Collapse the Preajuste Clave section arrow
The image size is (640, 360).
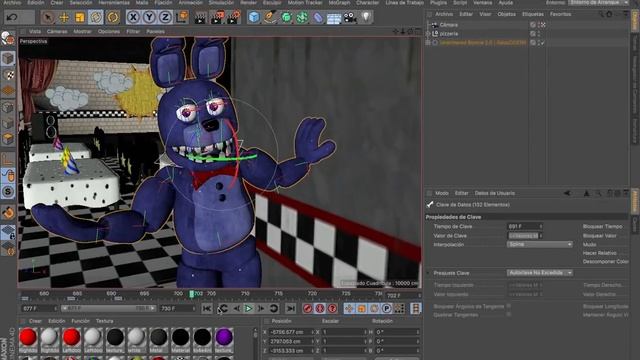click(x=428, y=273)
